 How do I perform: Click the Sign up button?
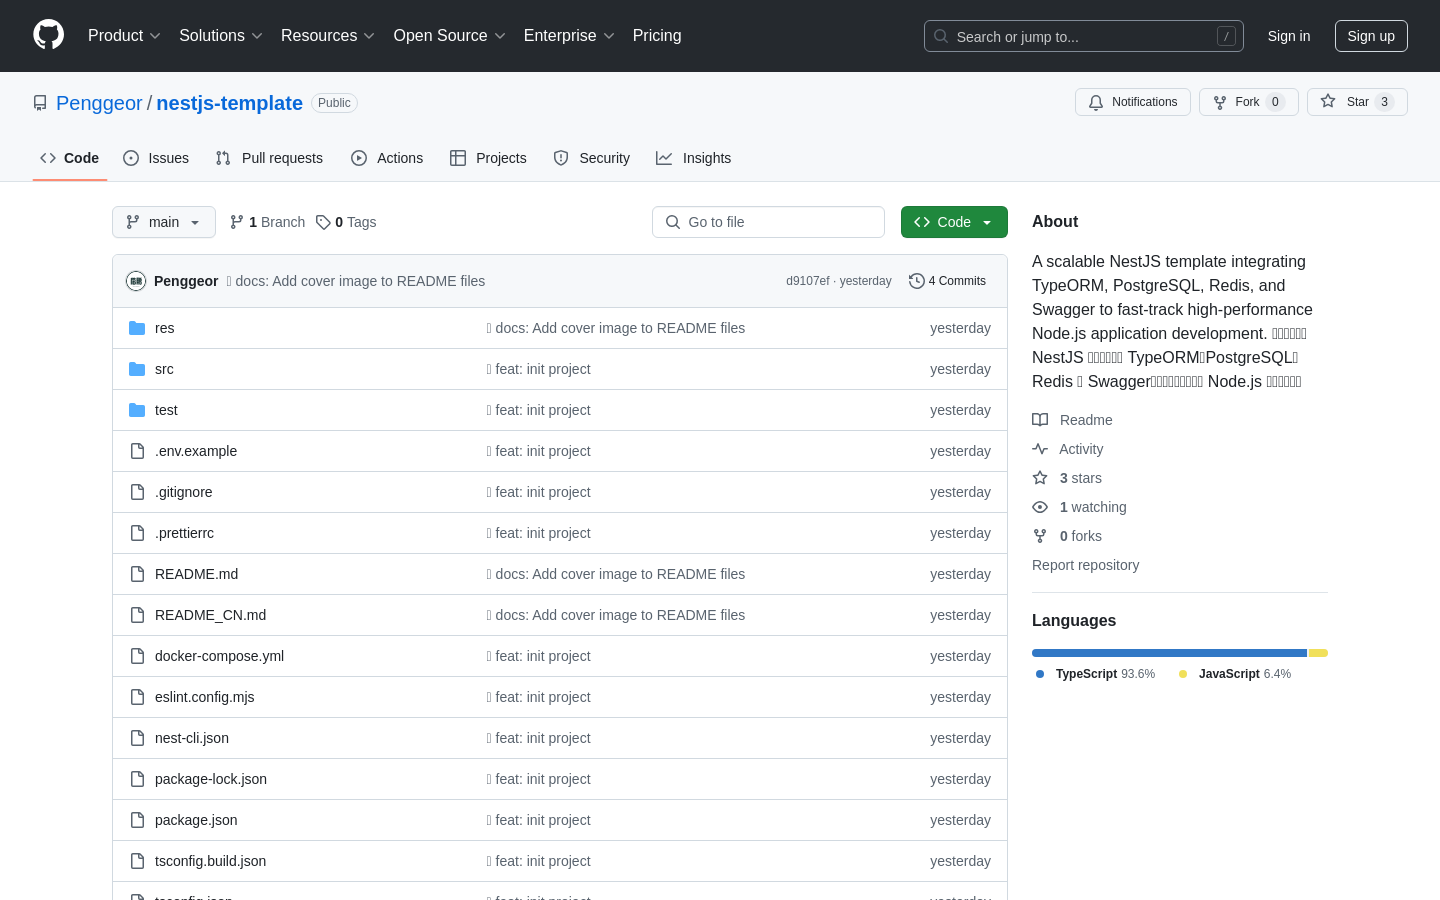click(x=1371, y=36)
